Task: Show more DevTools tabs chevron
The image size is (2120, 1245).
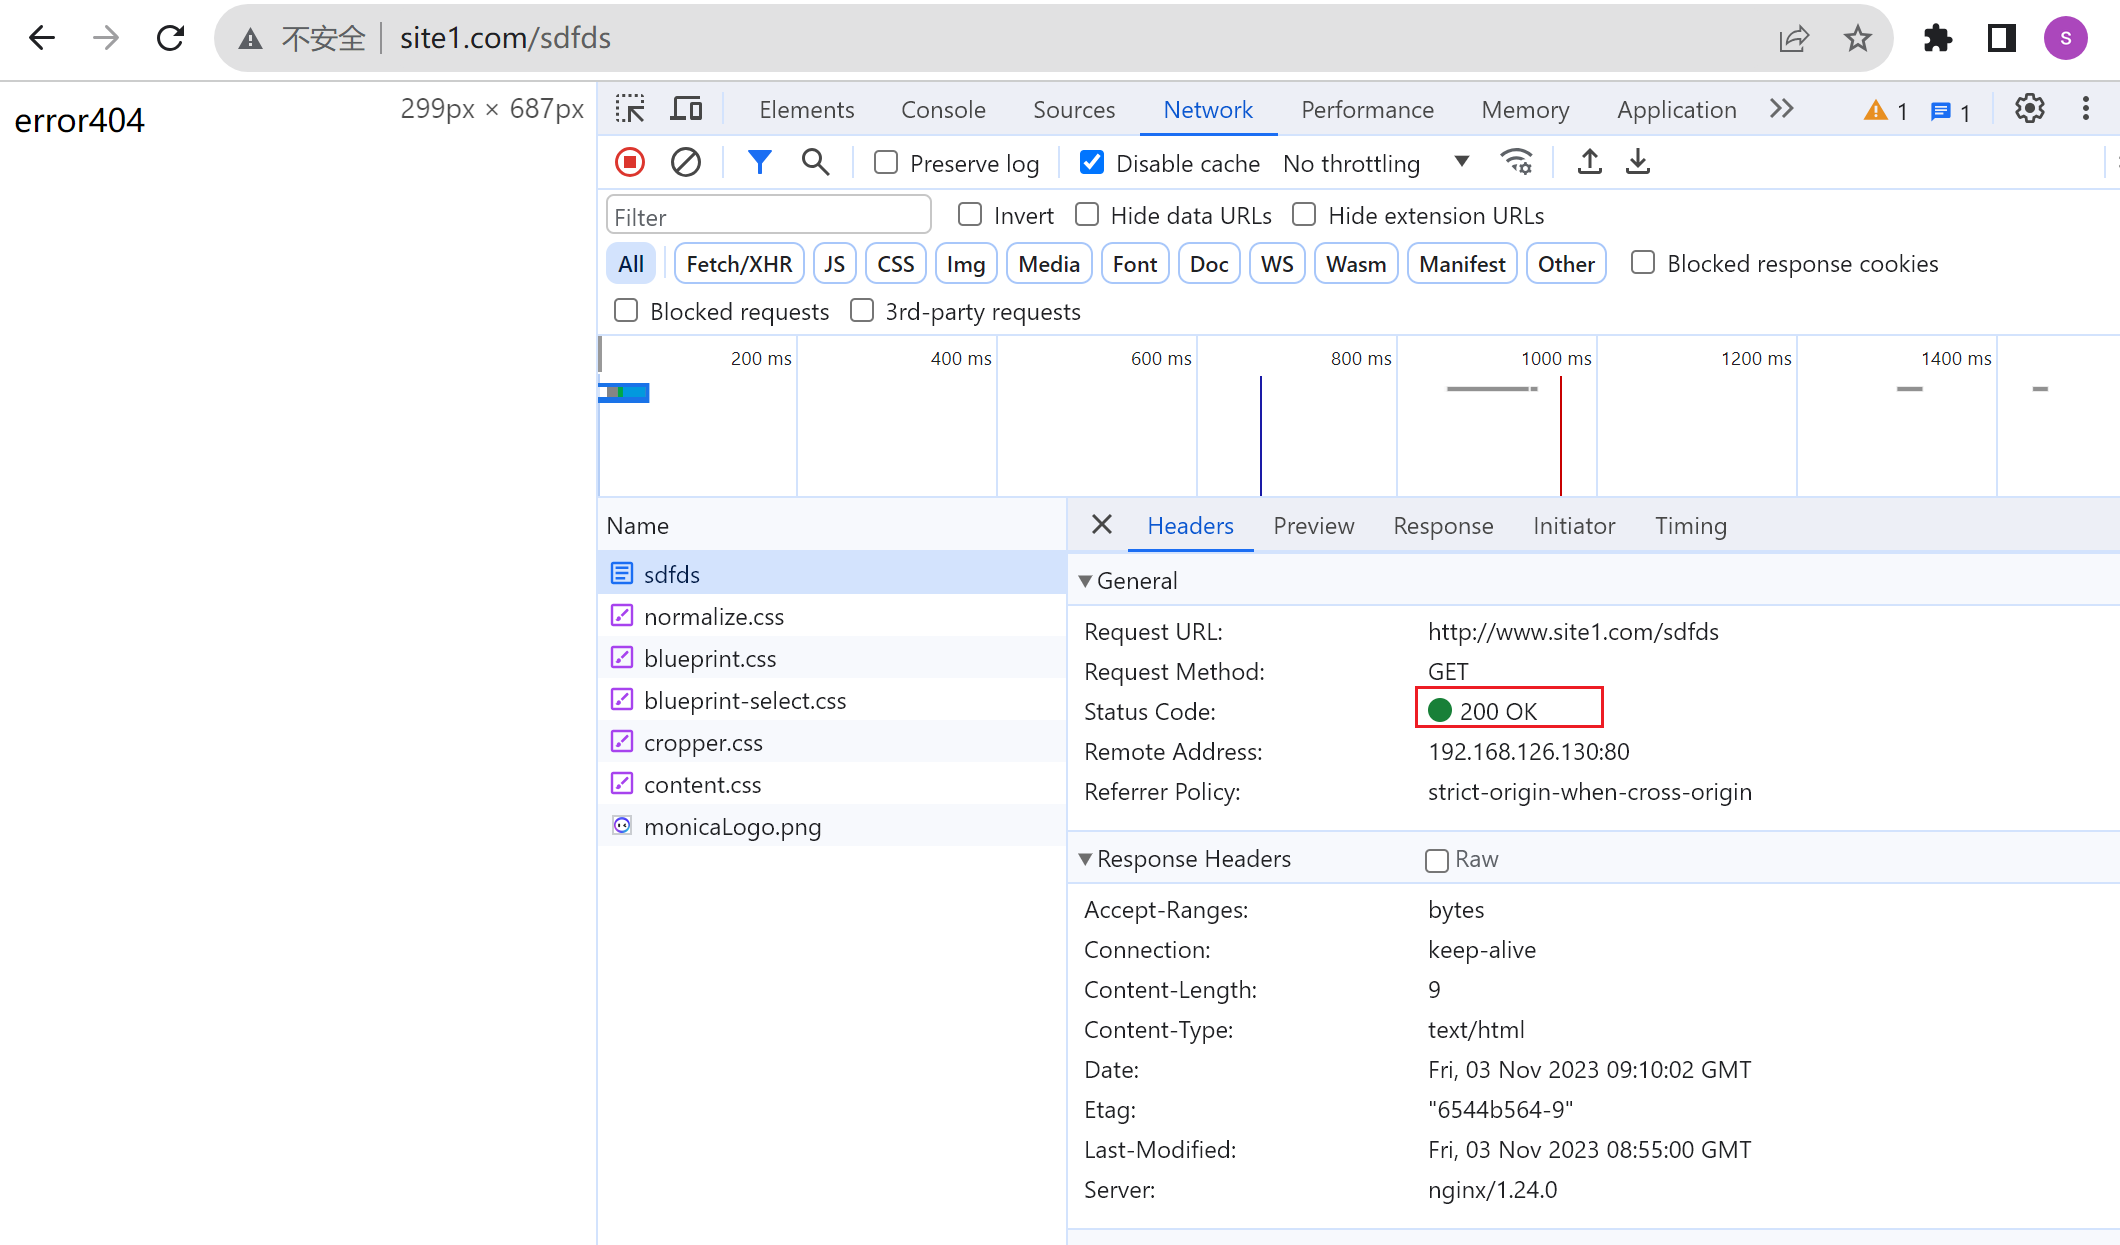Action: [1781, 109]
